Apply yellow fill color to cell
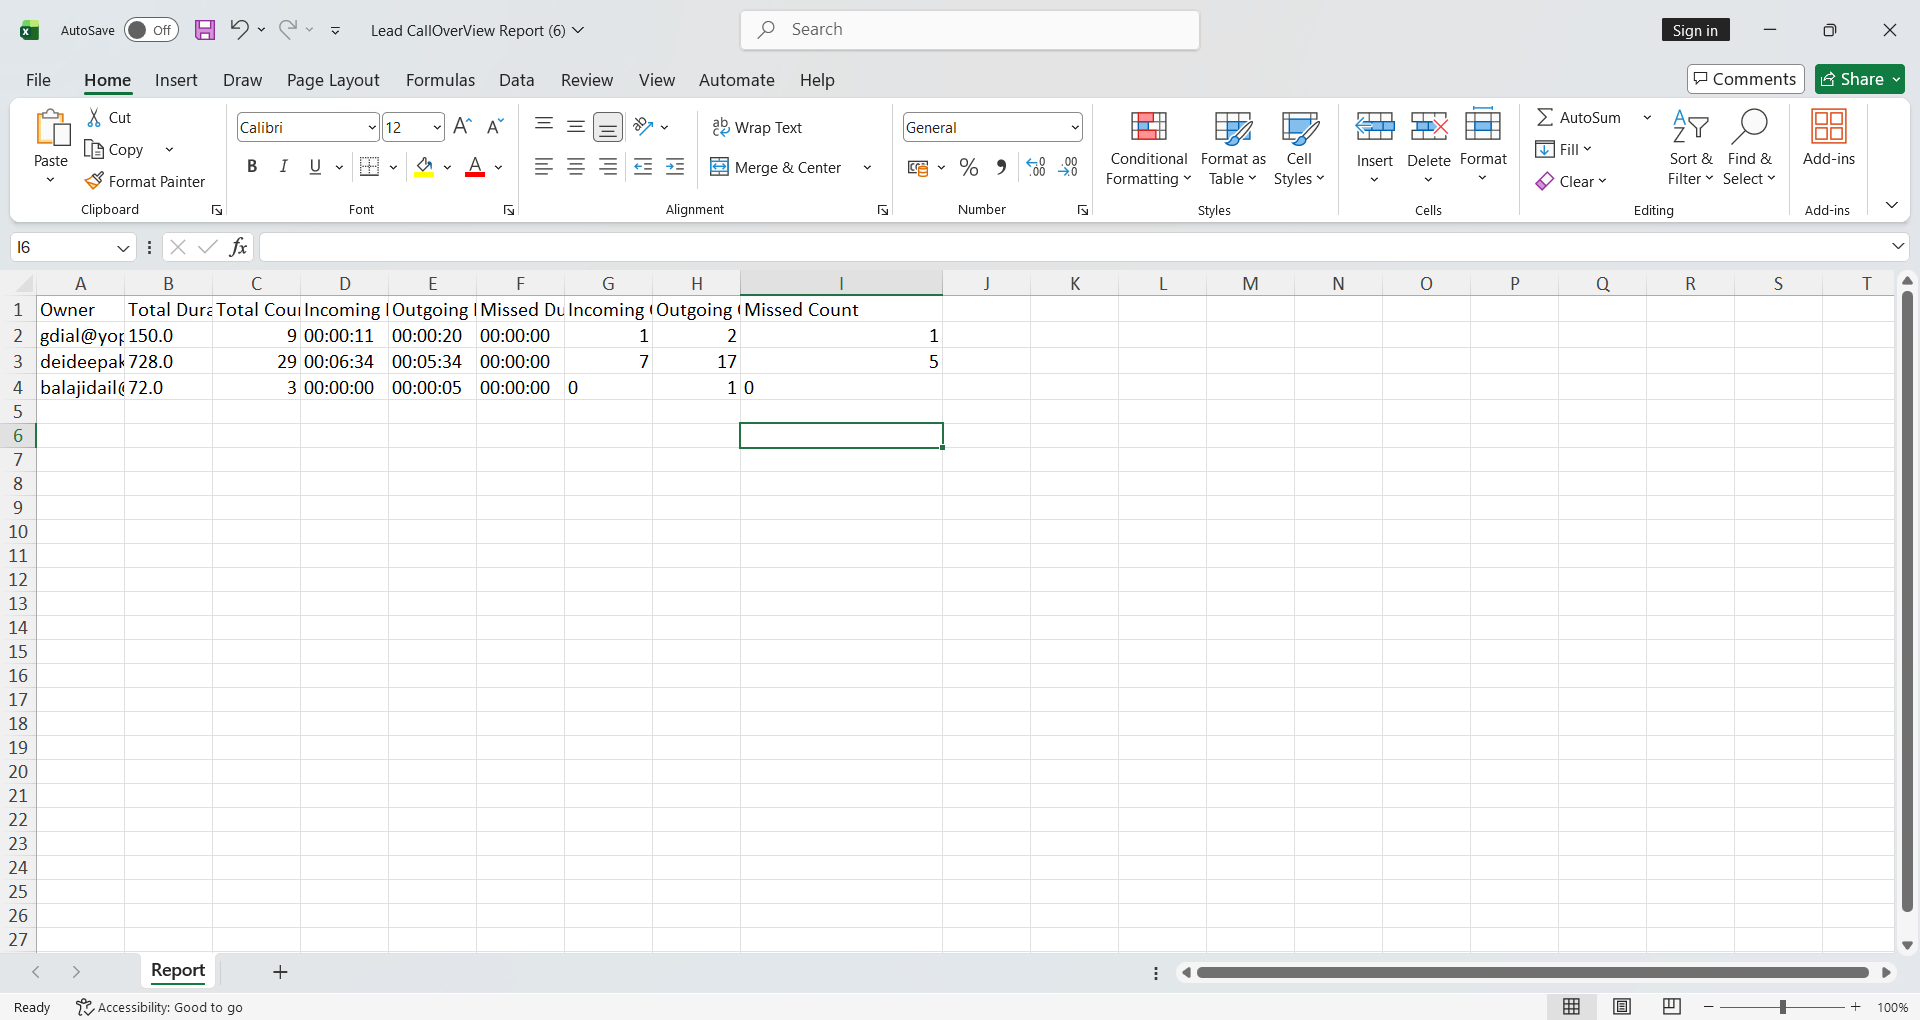The image size is (1920, 1020). pyautogui.click(x=424, y=167)
